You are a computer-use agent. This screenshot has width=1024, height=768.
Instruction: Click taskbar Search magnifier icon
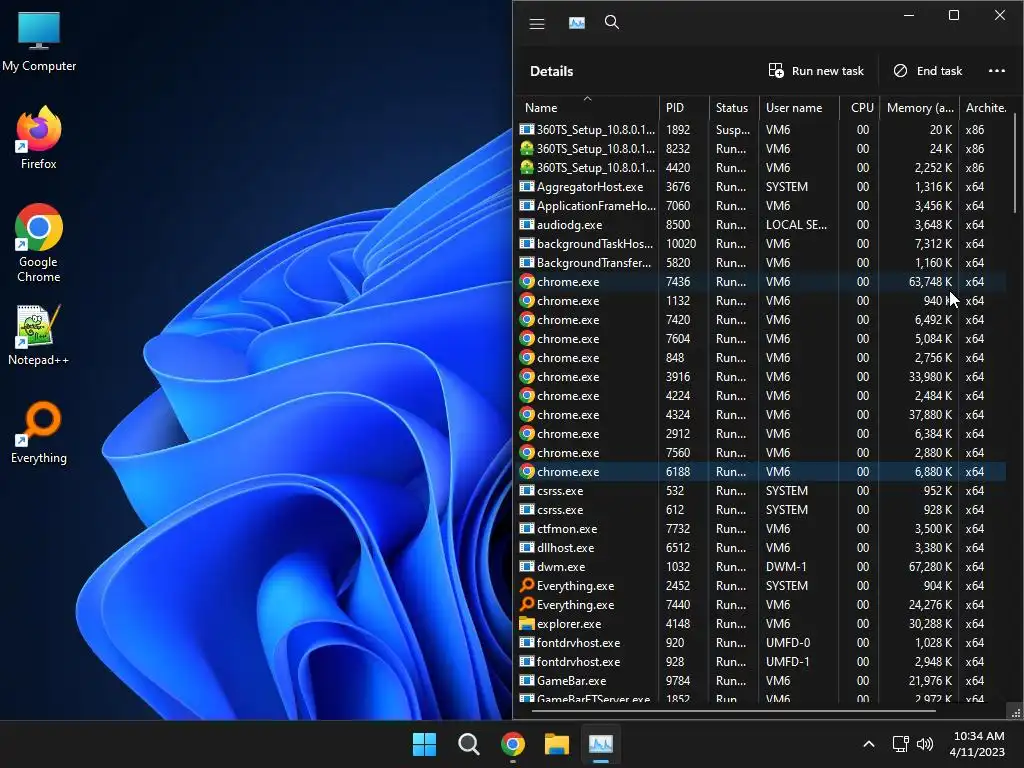(468, 744)
